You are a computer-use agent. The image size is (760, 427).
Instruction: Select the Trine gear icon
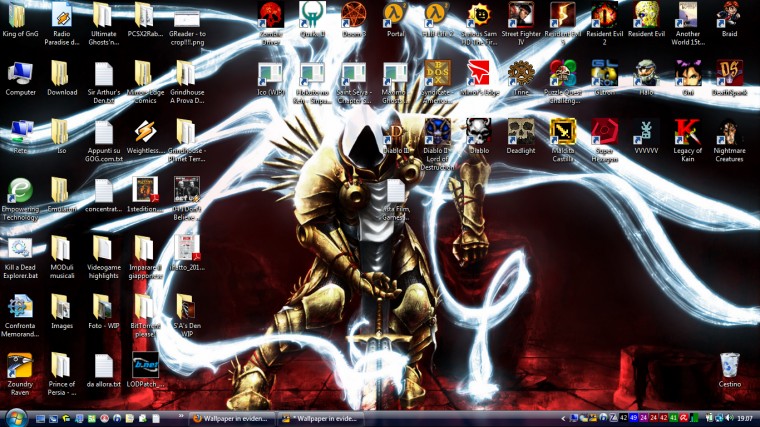pyautogui.click(x=521, y=74)
